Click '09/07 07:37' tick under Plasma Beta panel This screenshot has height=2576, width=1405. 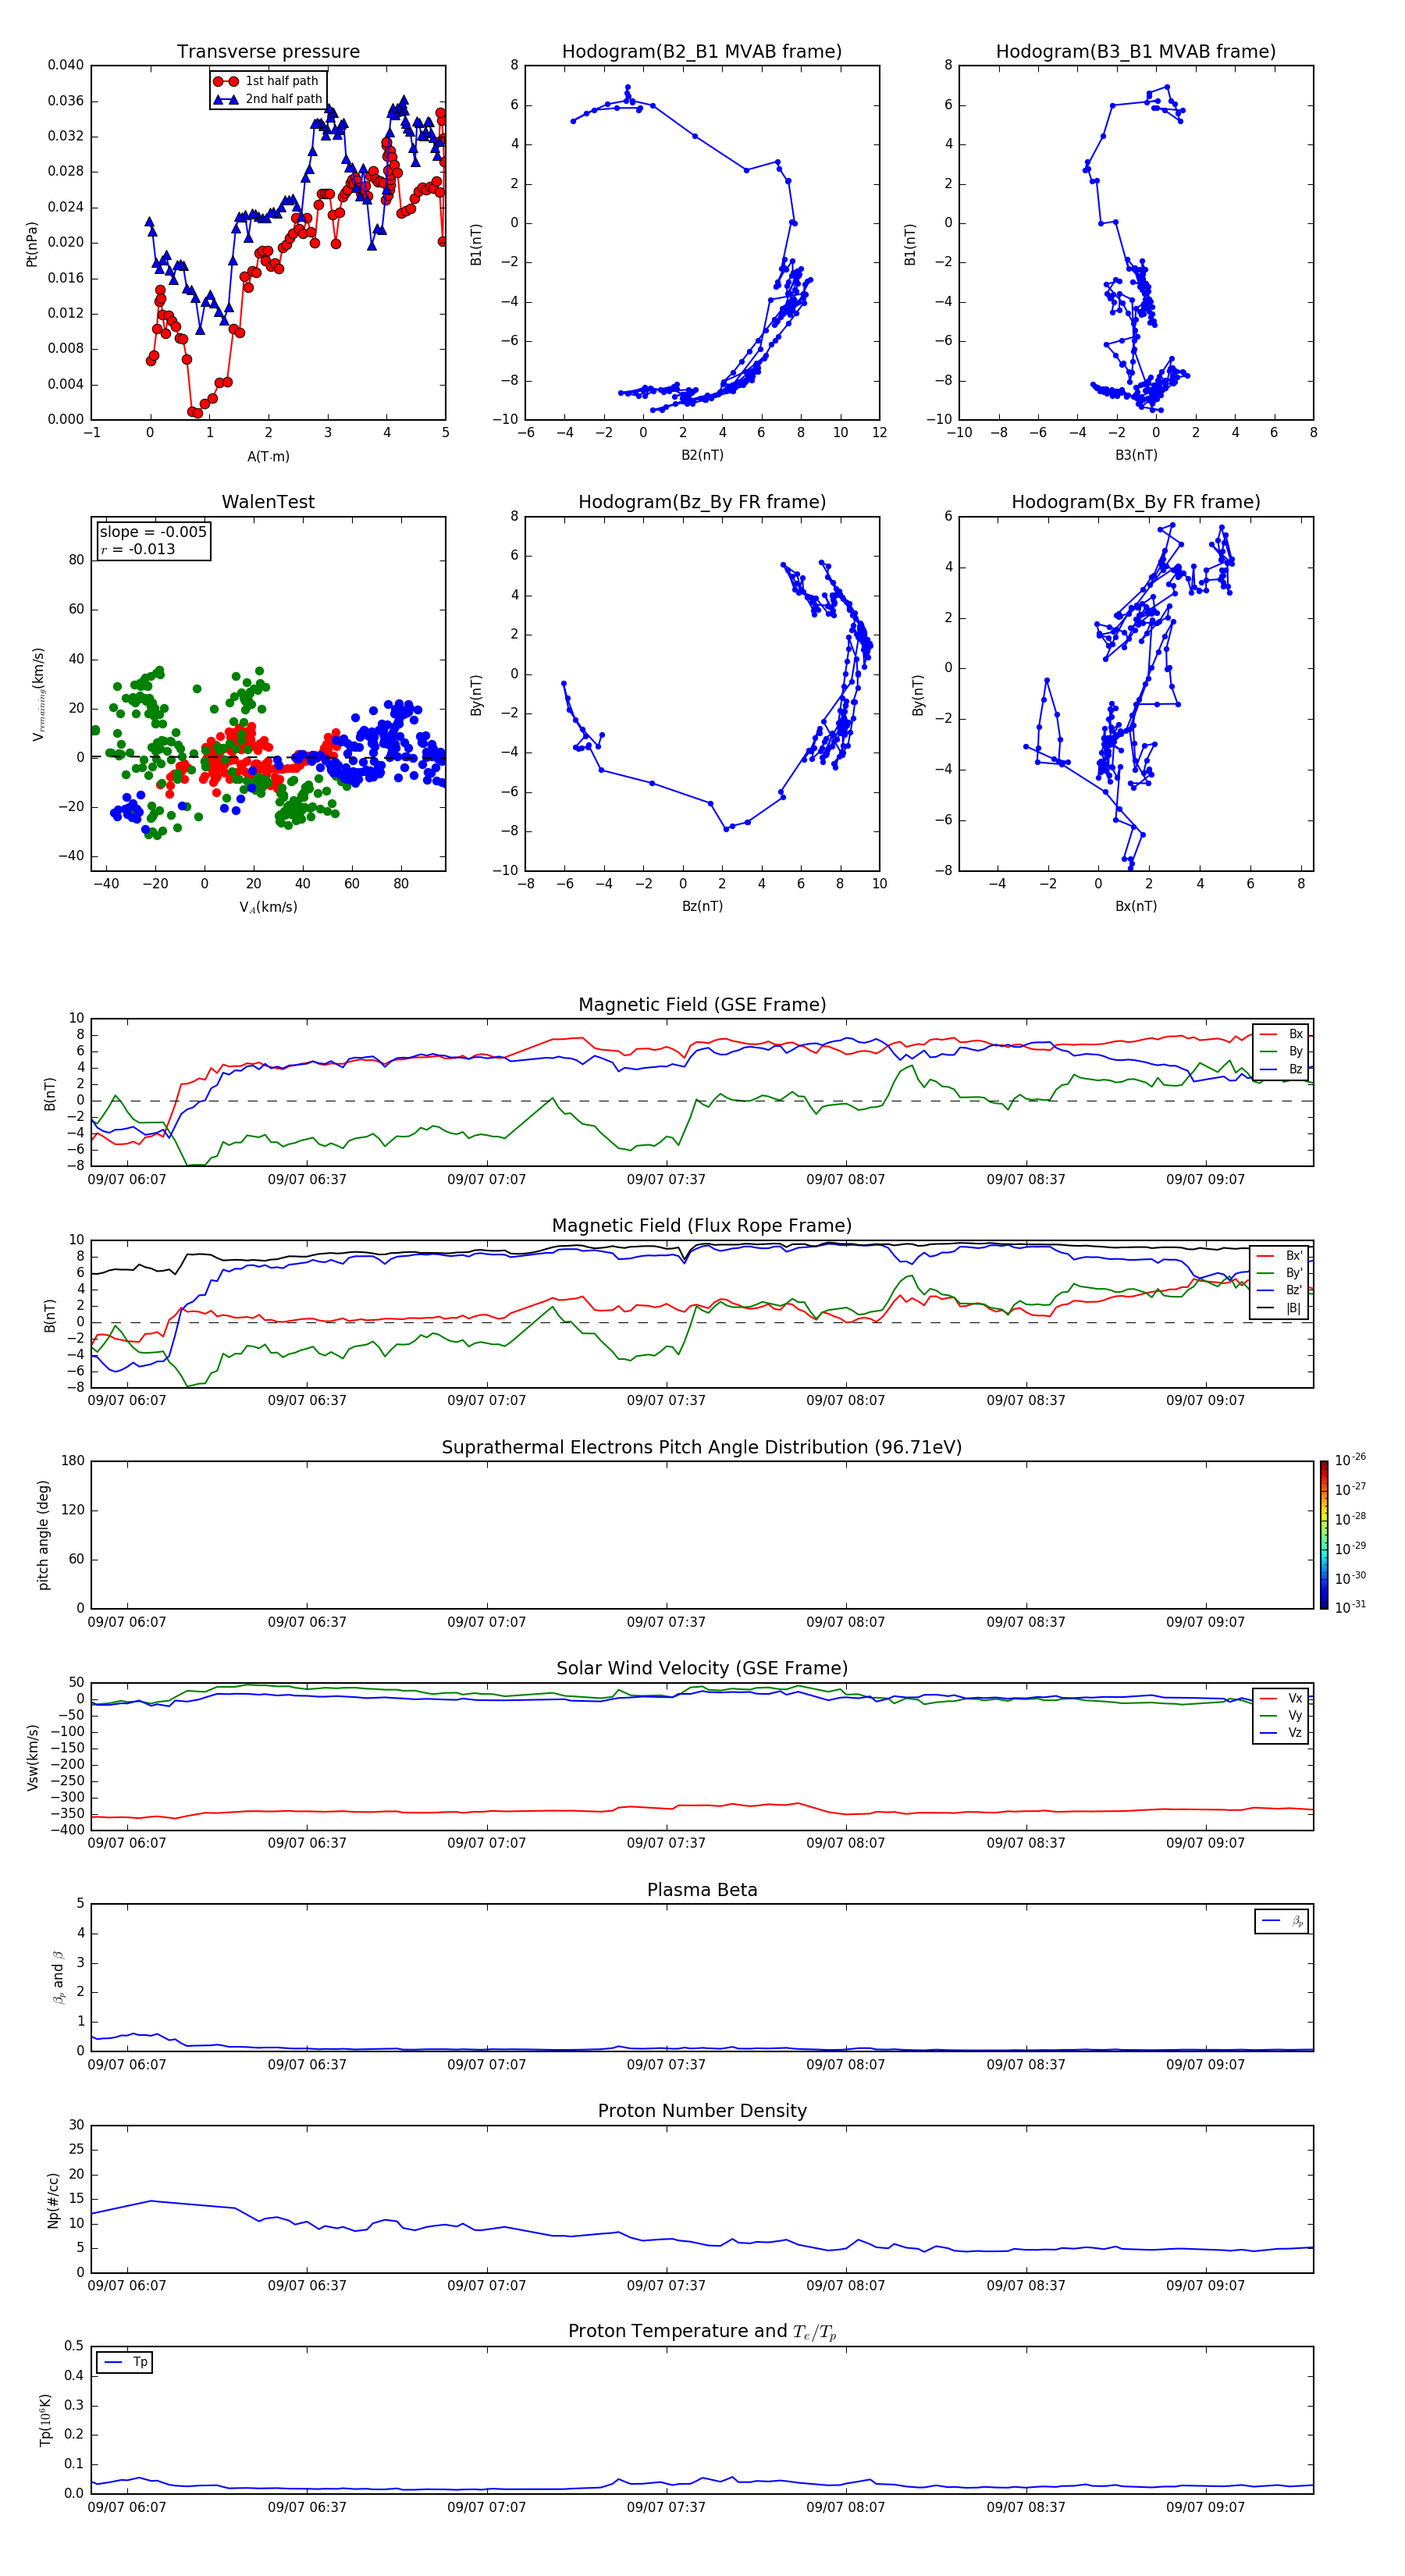(x=666, y=2065)
